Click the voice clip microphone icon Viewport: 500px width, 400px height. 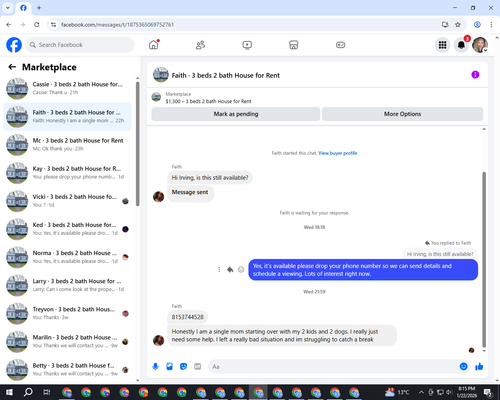[x=155, y=367]
